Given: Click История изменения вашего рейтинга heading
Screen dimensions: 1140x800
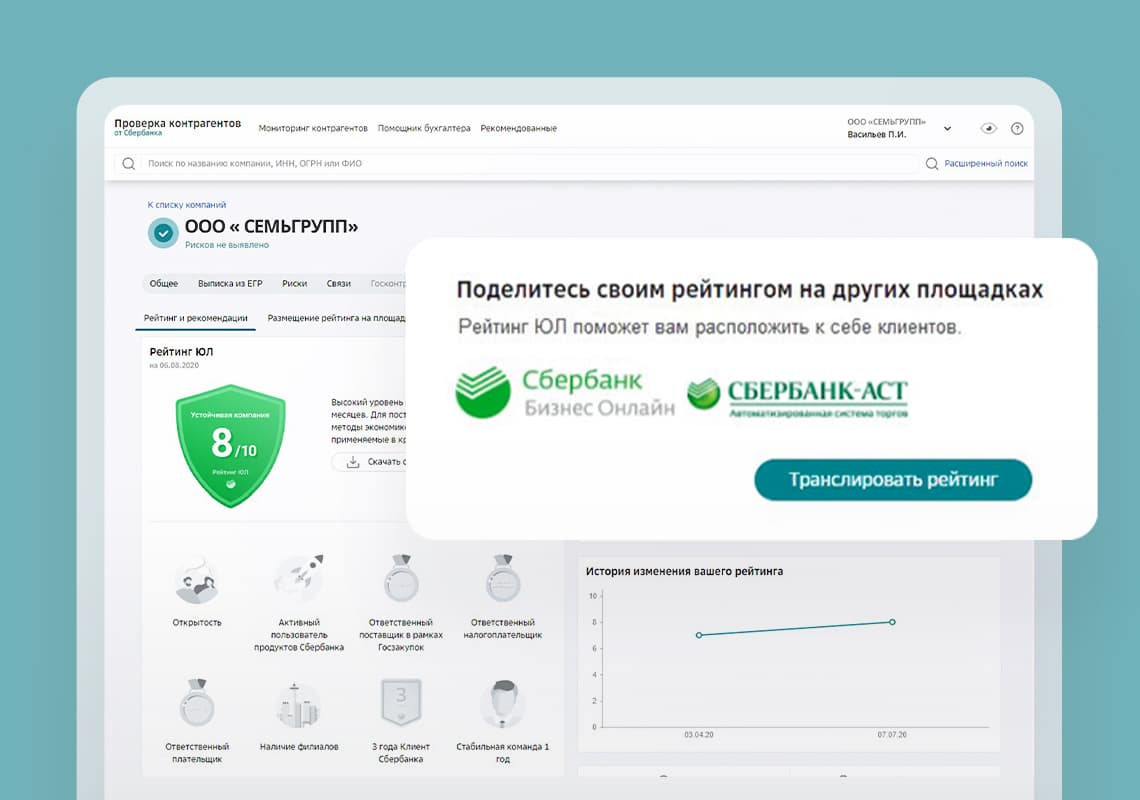Looking at the screenshot, I should coord(684,572).
